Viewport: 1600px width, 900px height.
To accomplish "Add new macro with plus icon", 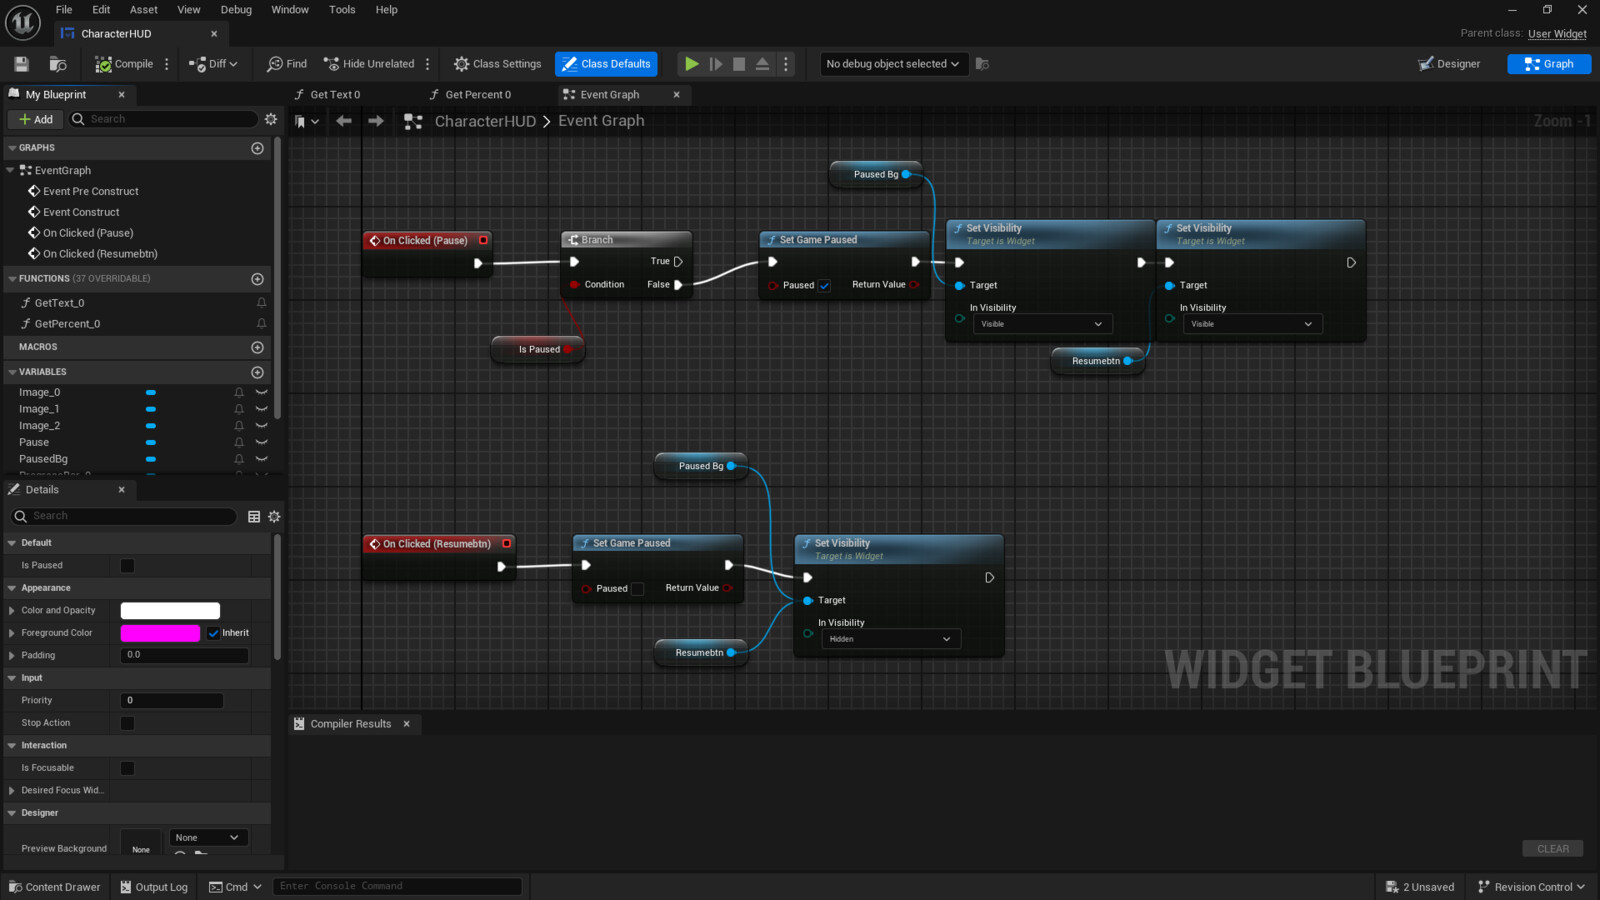I will [257, 347].
